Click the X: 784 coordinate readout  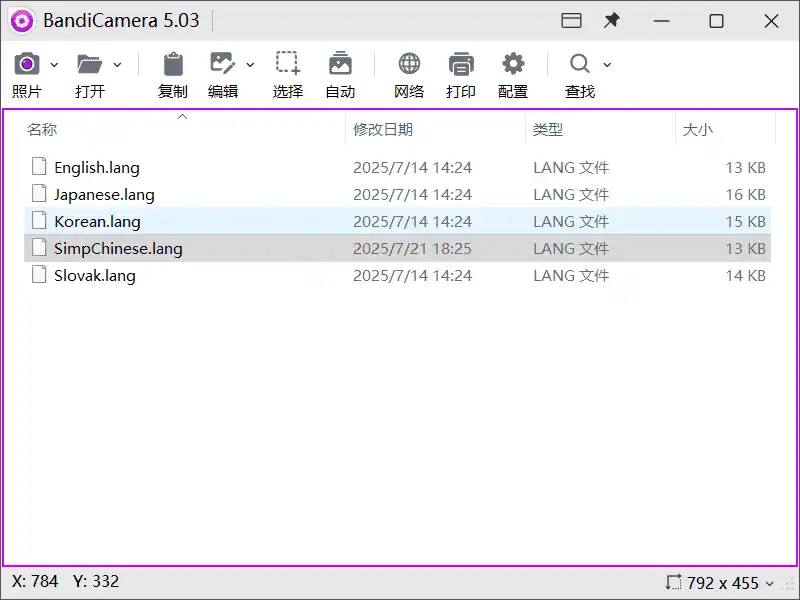(x=35, y=581)
